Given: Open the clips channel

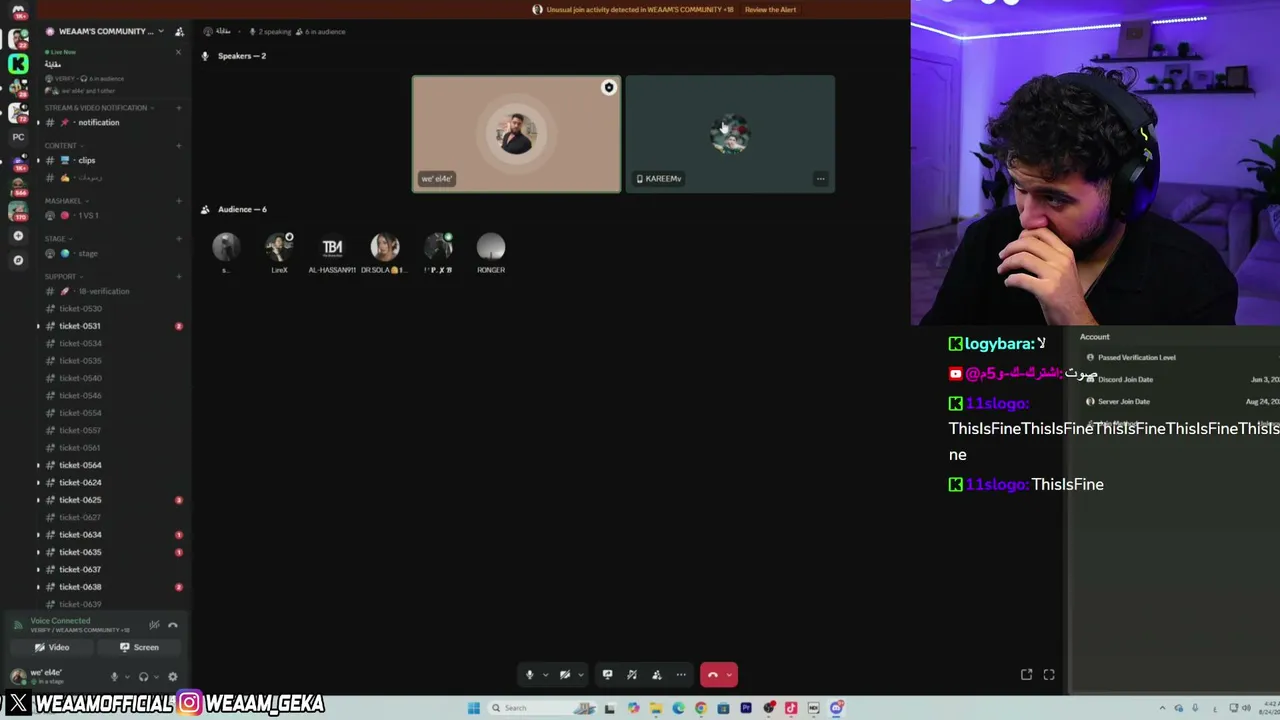Looking at the screenshot, I should tap(112, 161).
